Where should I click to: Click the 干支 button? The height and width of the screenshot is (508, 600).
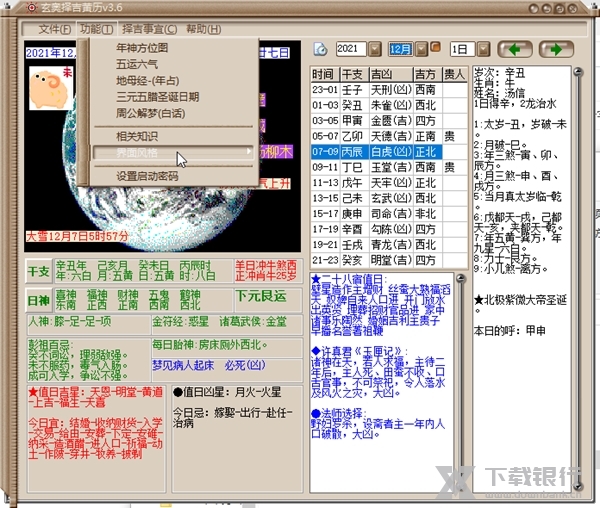[39, 272]
